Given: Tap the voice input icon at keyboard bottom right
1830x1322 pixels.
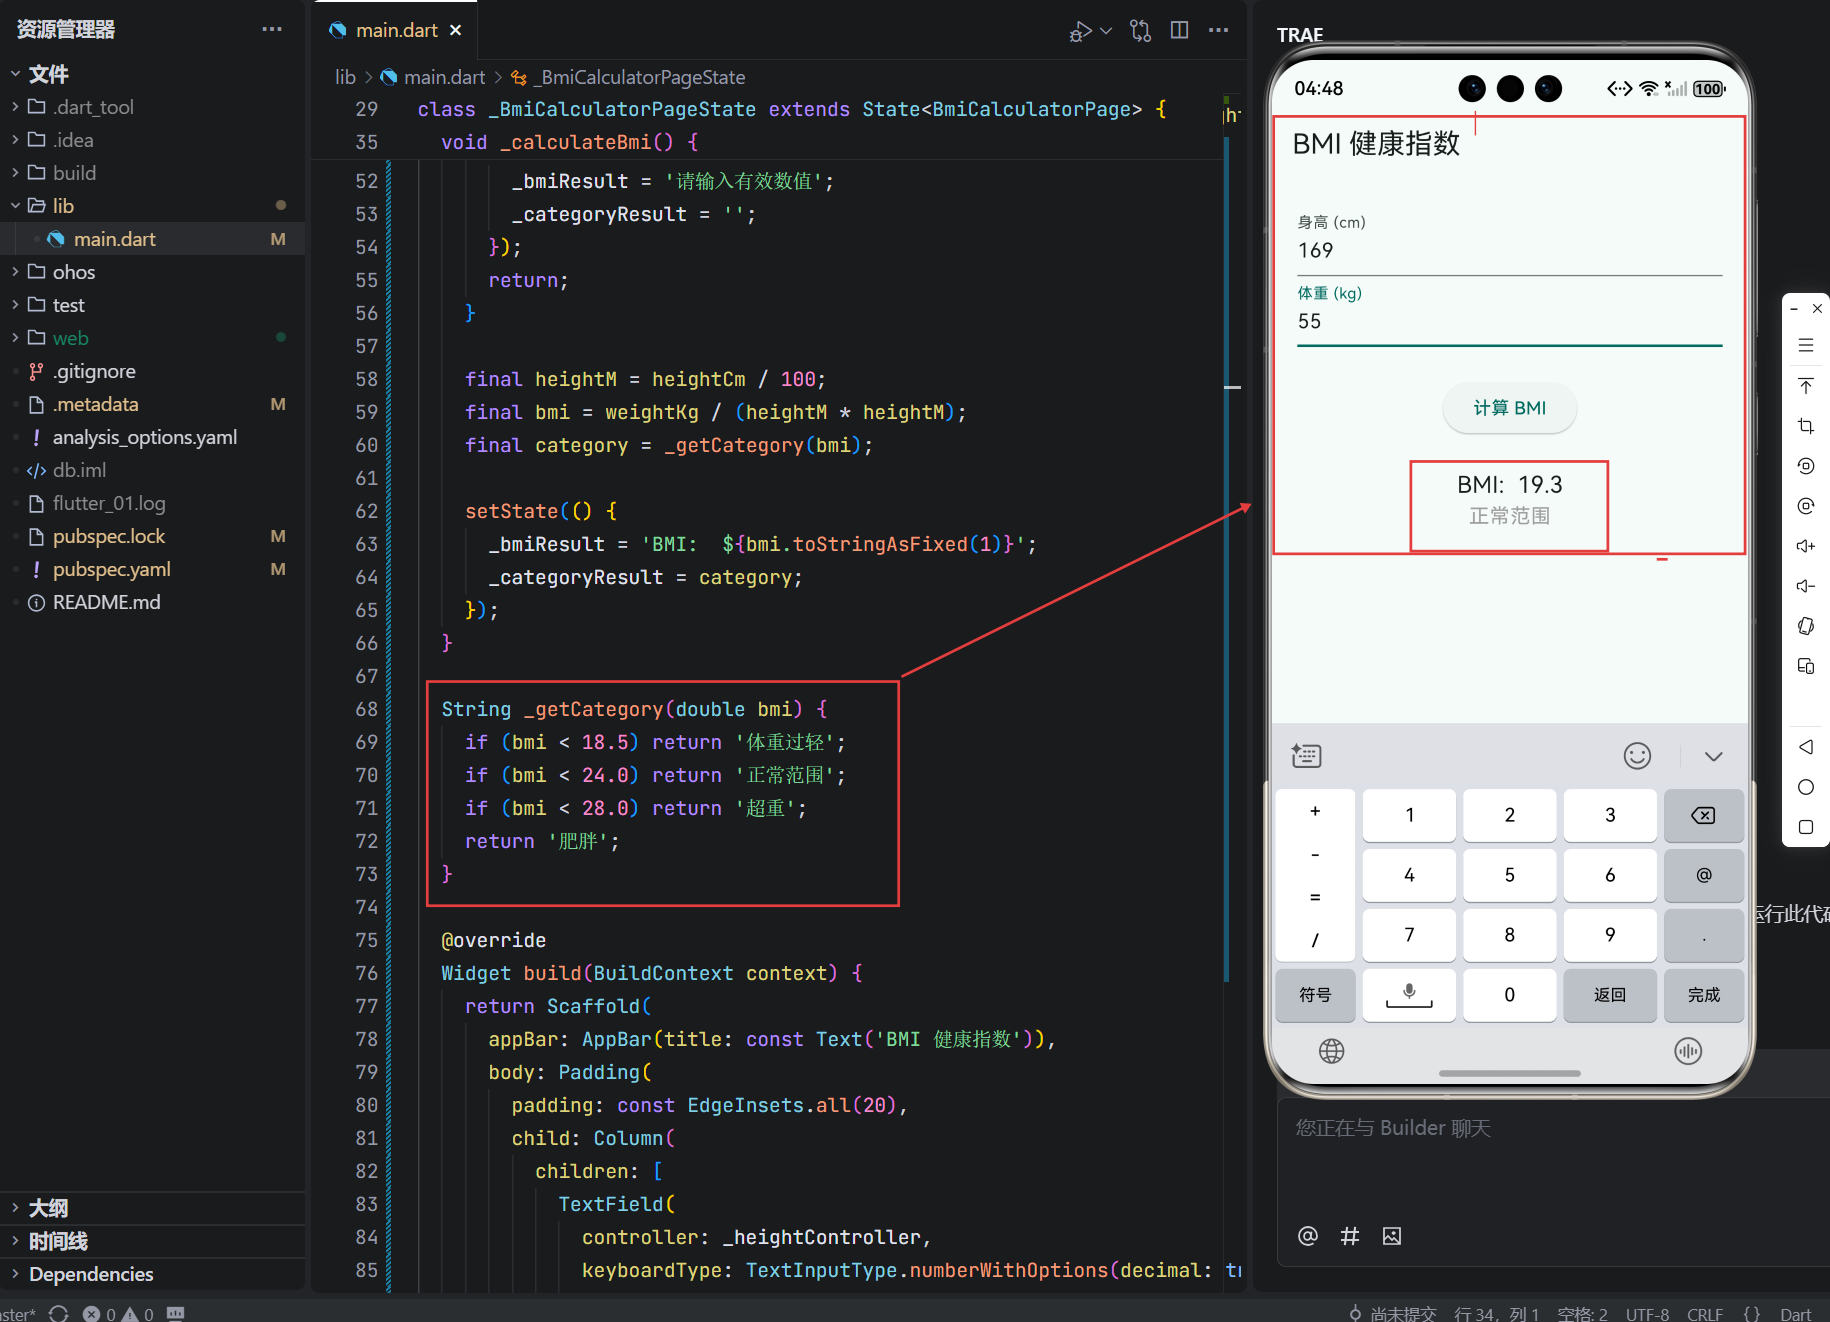Looking at the screenshot, I should pyautogui.click(x=1688, y=1051).
